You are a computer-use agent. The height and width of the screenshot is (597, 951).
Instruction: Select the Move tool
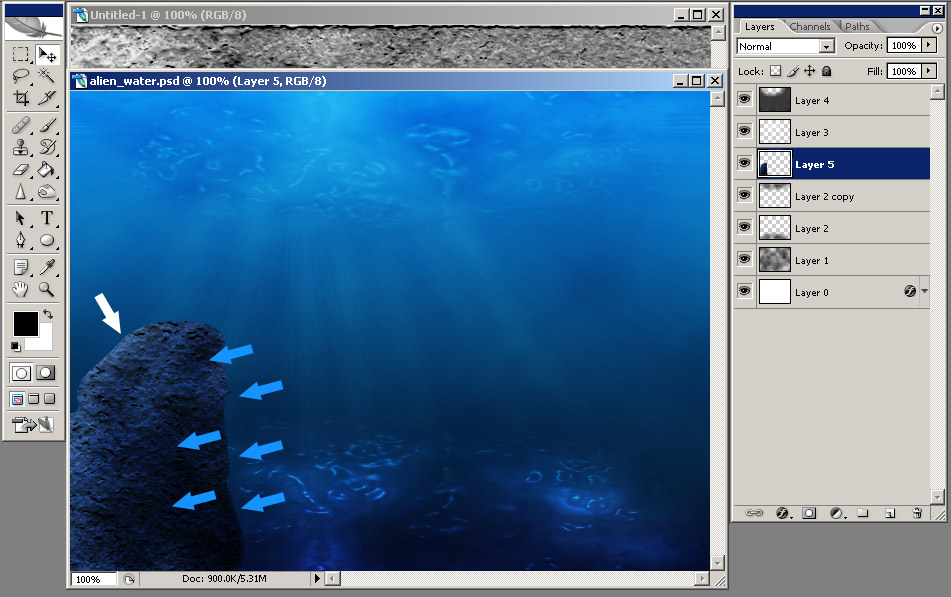(47, 55)
